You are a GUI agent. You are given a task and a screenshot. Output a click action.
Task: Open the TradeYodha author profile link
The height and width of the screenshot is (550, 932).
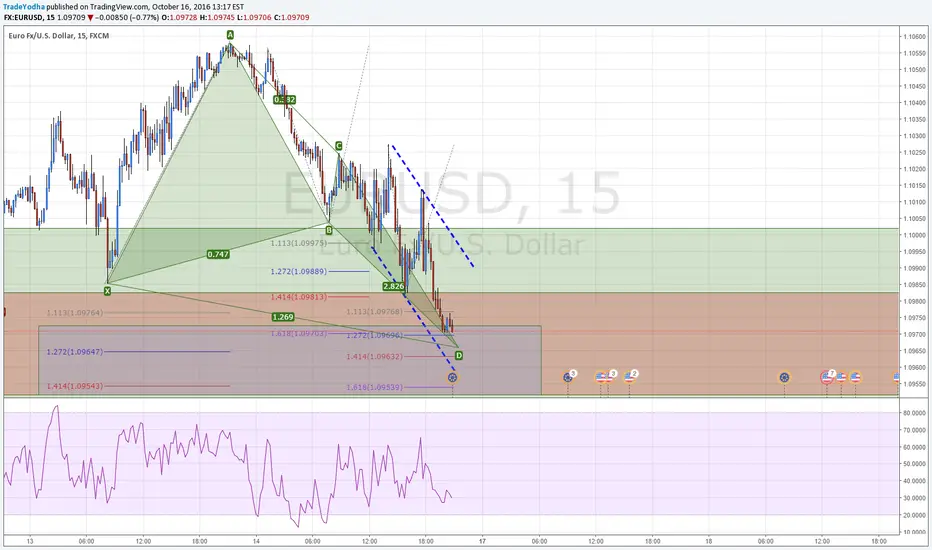tap(24, 7)
